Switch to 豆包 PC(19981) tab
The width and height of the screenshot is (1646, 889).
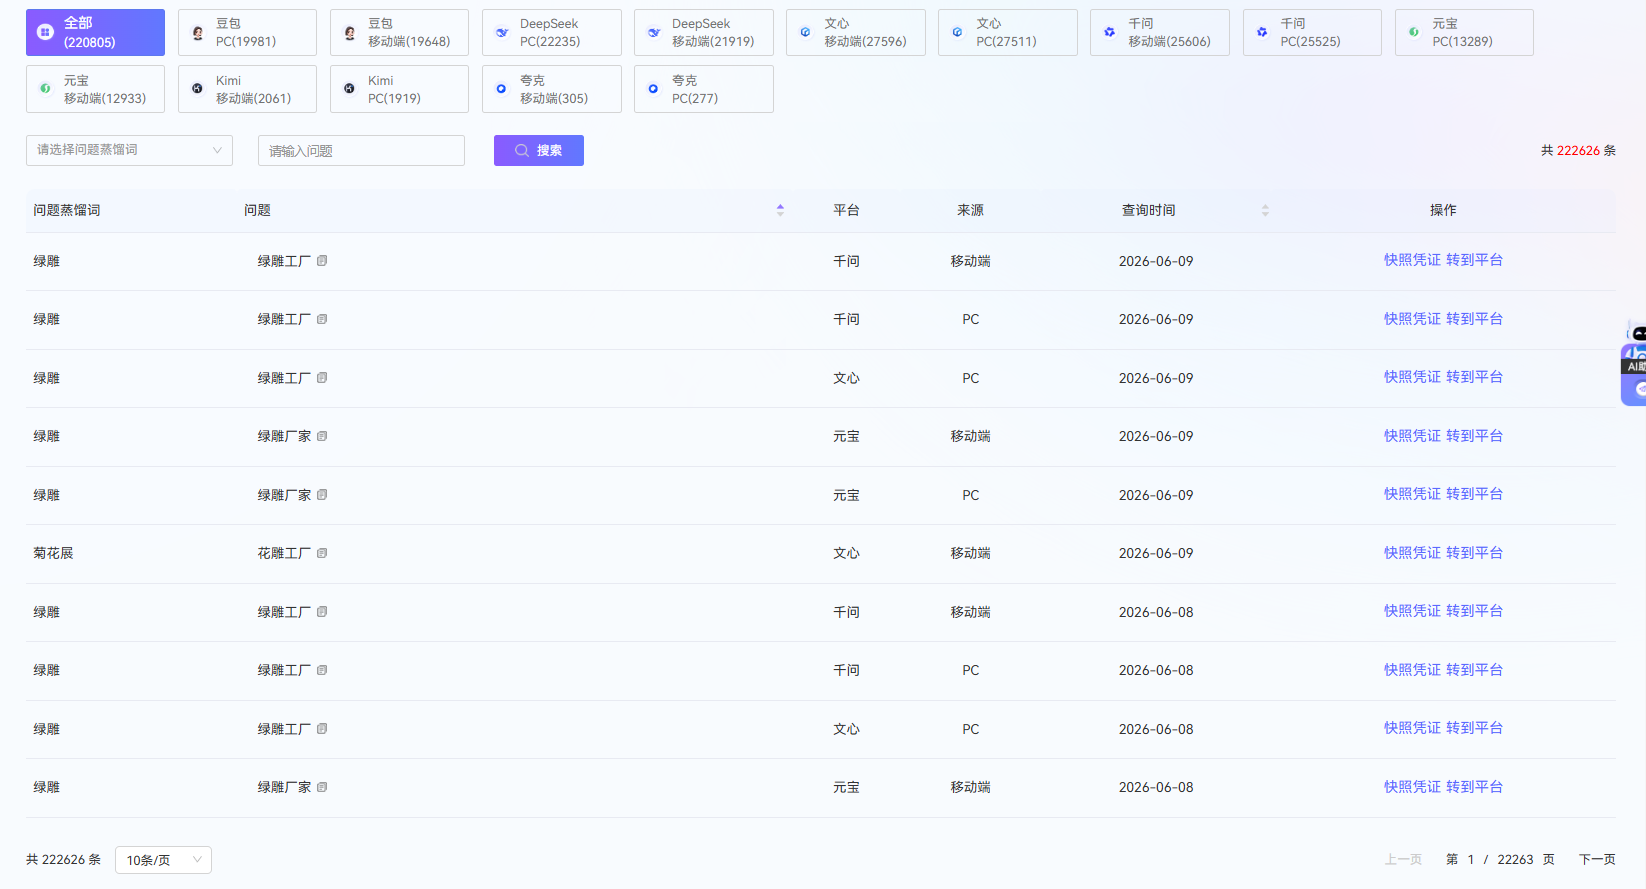click(247, 33)
